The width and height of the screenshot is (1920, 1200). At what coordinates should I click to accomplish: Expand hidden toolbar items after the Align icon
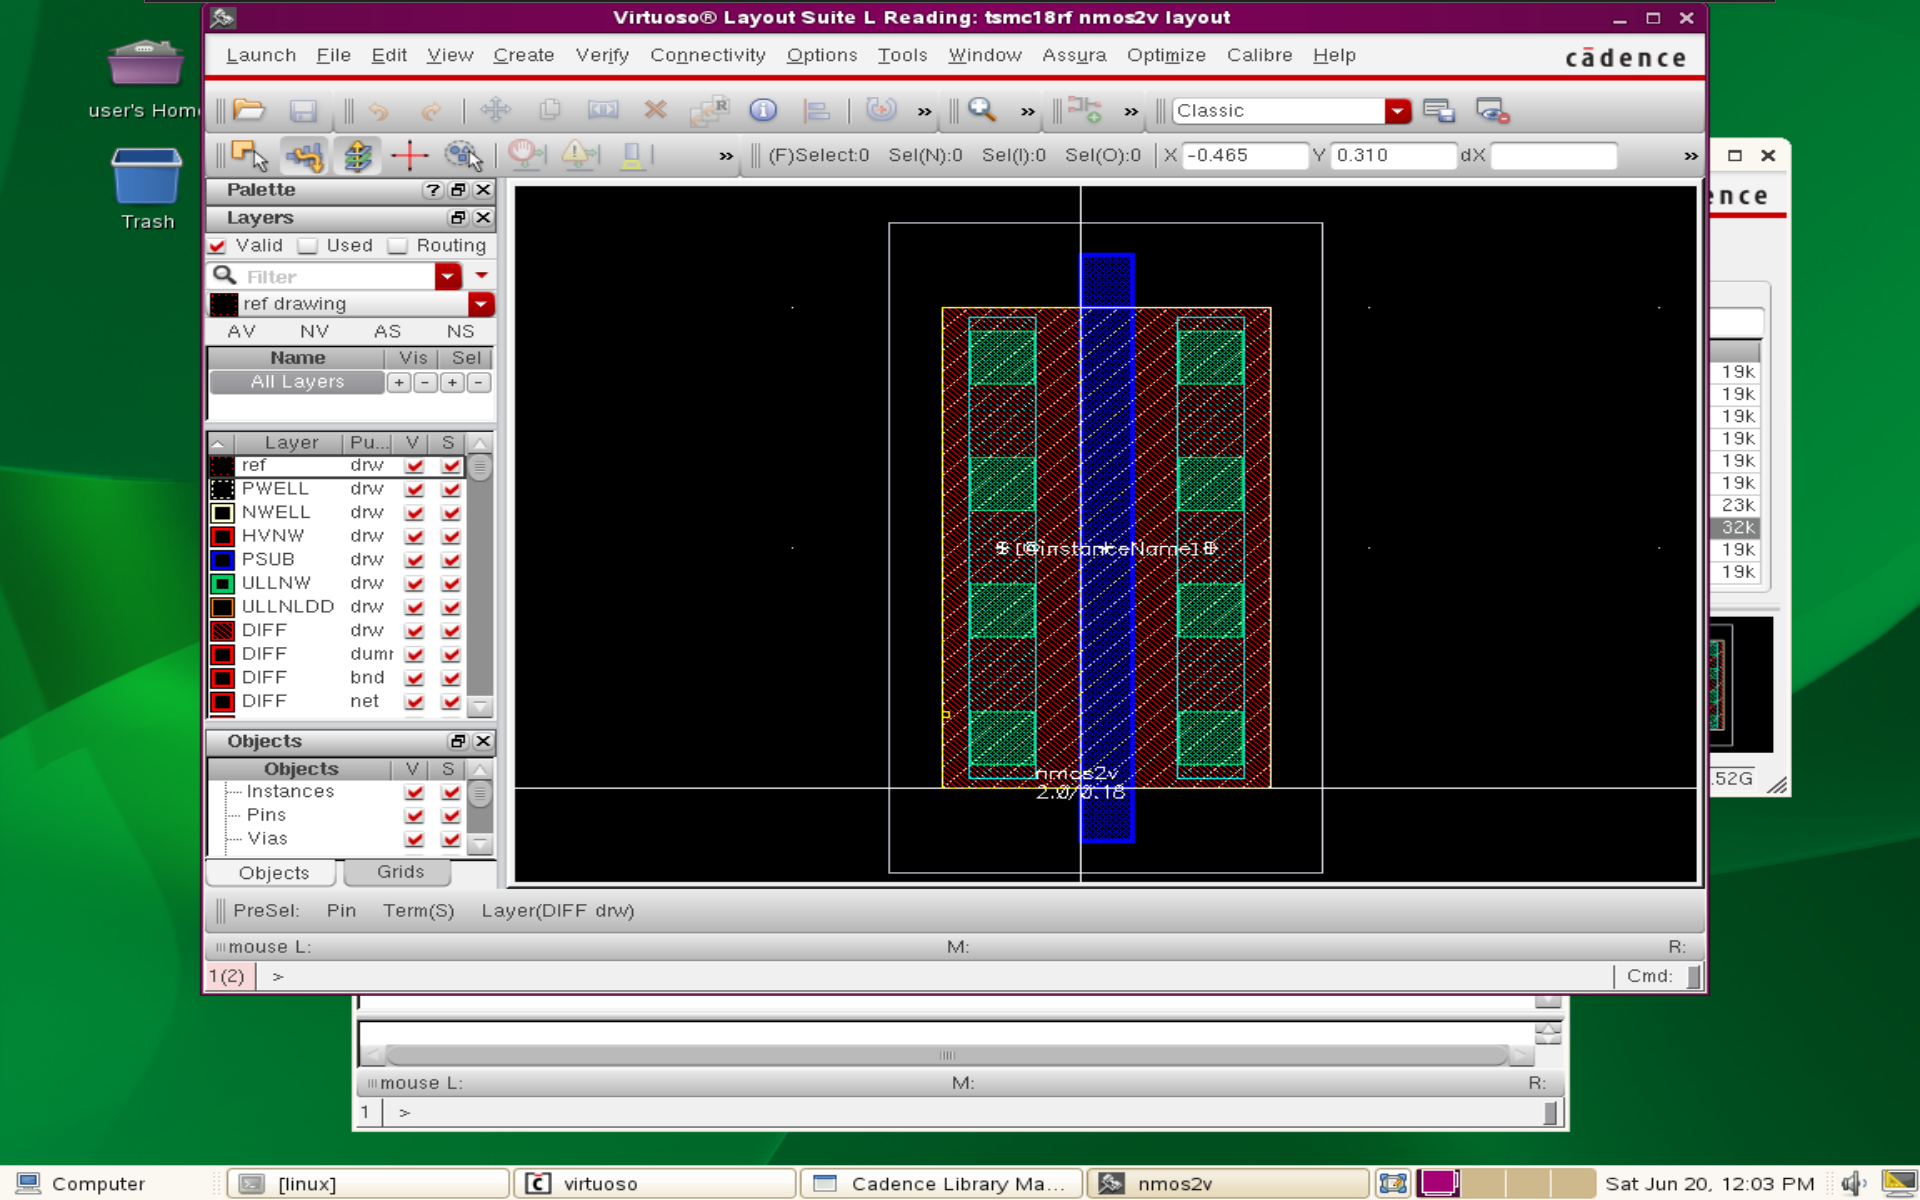pos(925,112)
